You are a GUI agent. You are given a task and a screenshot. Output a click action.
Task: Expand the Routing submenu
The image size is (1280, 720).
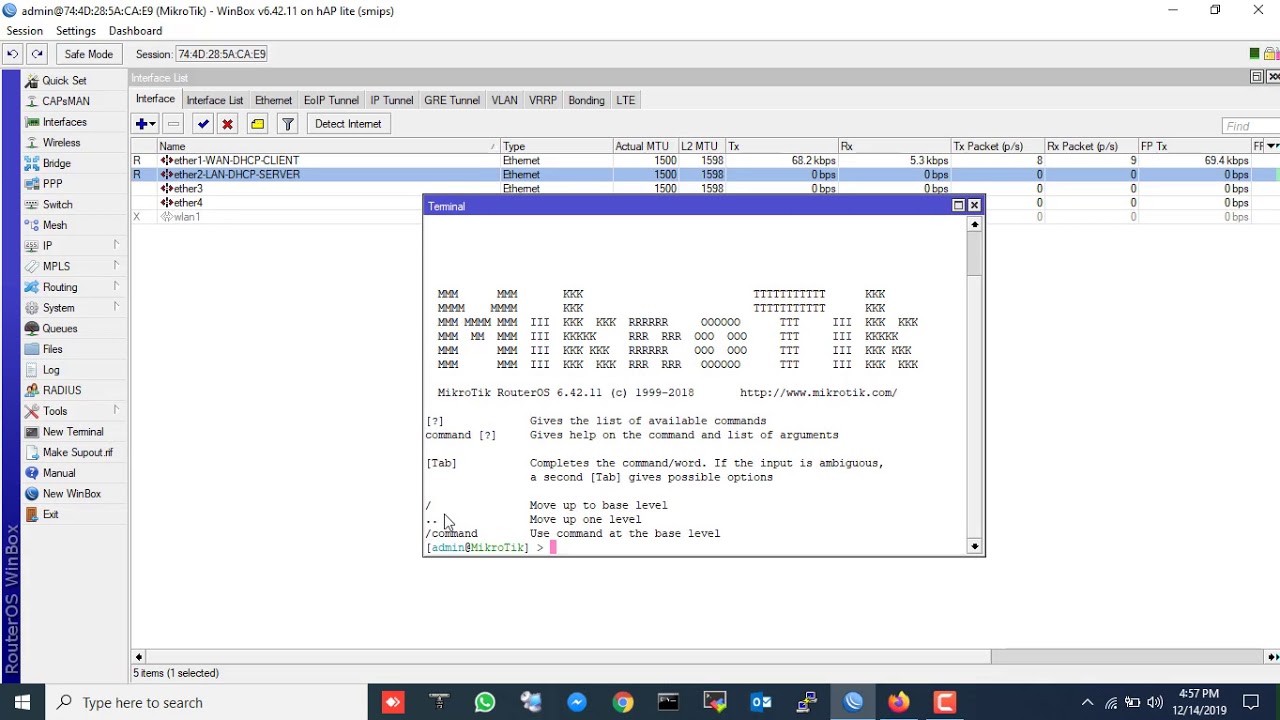[x=72, y=287]
